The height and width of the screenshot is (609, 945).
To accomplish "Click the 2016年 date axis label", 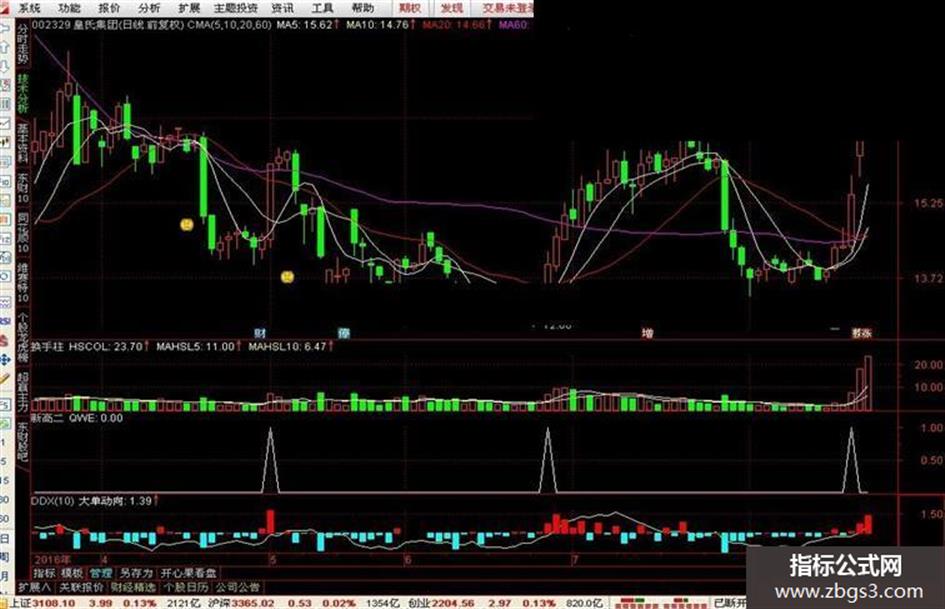I will pos(53,560).
